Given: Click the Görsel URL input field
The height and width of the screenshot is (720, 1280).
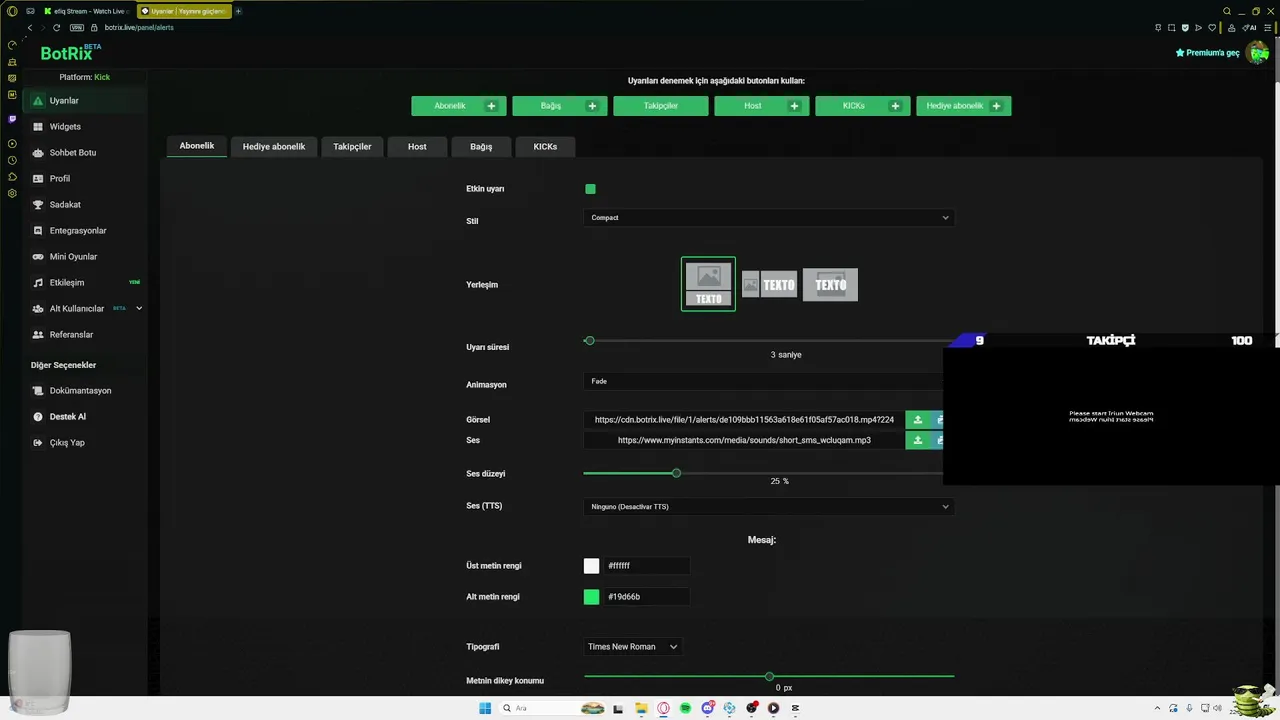Looking at the screenshot, I should click(744, 420).
